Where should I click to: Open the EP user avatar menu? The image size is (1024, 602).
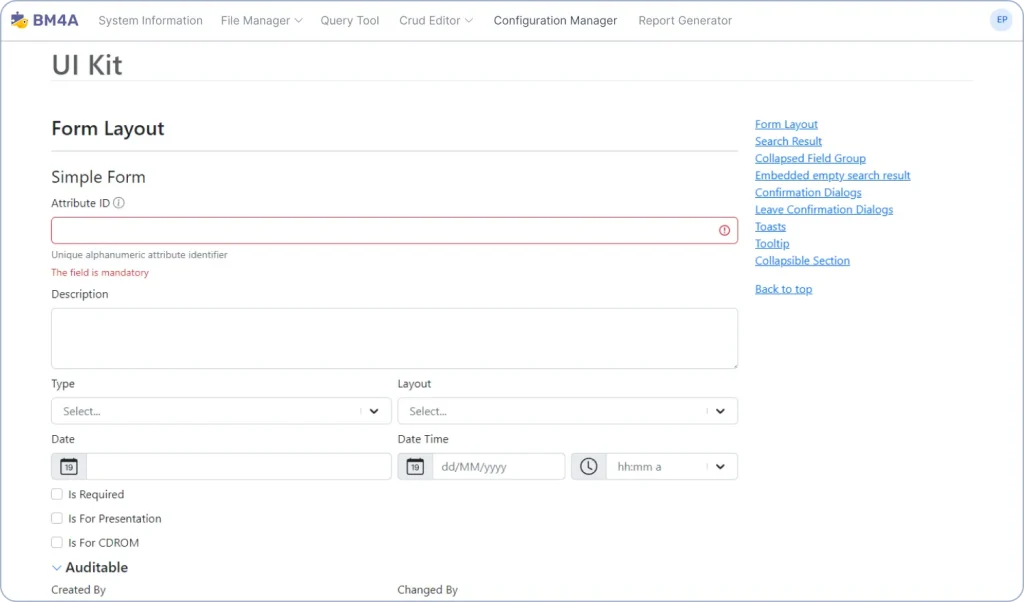point(1001,20)
